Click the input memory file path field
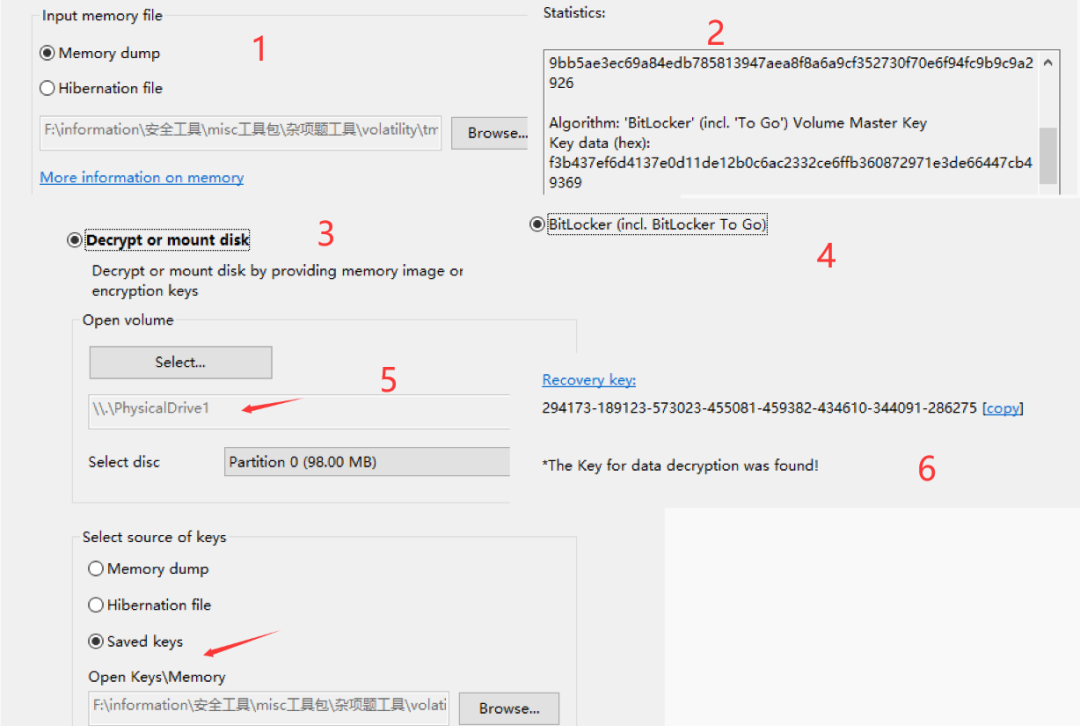1080x726 pixels. point(240,132)
